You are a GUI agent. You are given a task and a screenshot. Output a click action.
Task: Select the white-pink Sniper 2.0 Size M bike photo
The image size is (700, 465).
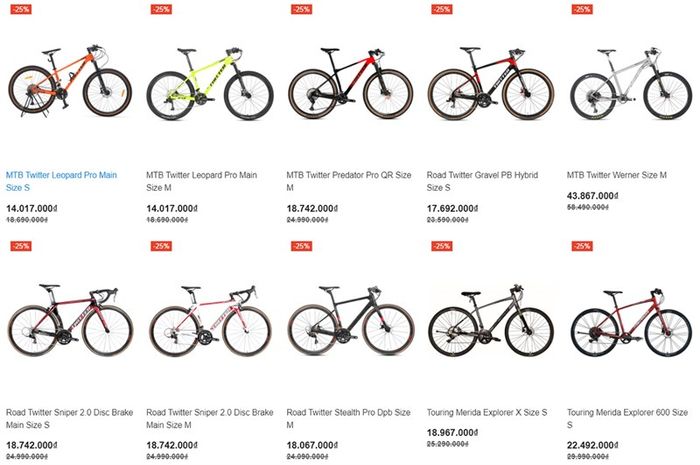210,321
